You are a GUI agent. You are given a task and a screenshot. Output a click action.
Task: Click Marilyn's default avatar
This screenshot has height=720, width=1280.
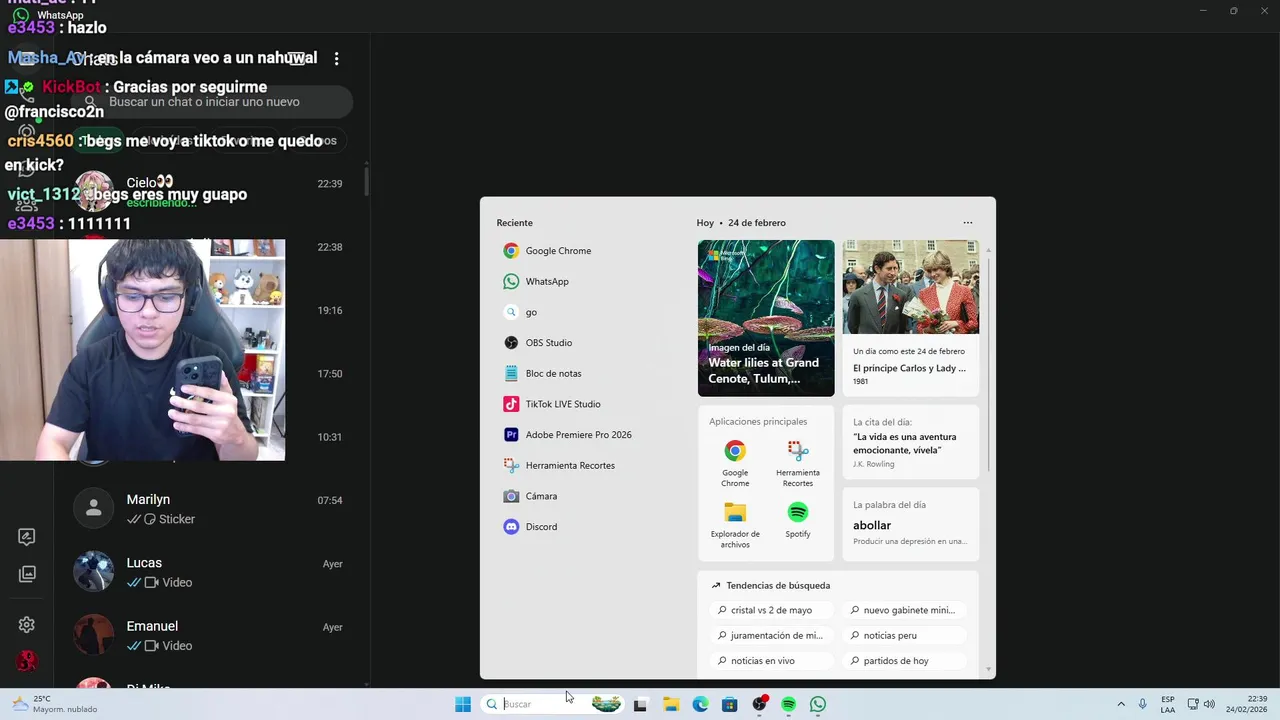coord(93,509)
